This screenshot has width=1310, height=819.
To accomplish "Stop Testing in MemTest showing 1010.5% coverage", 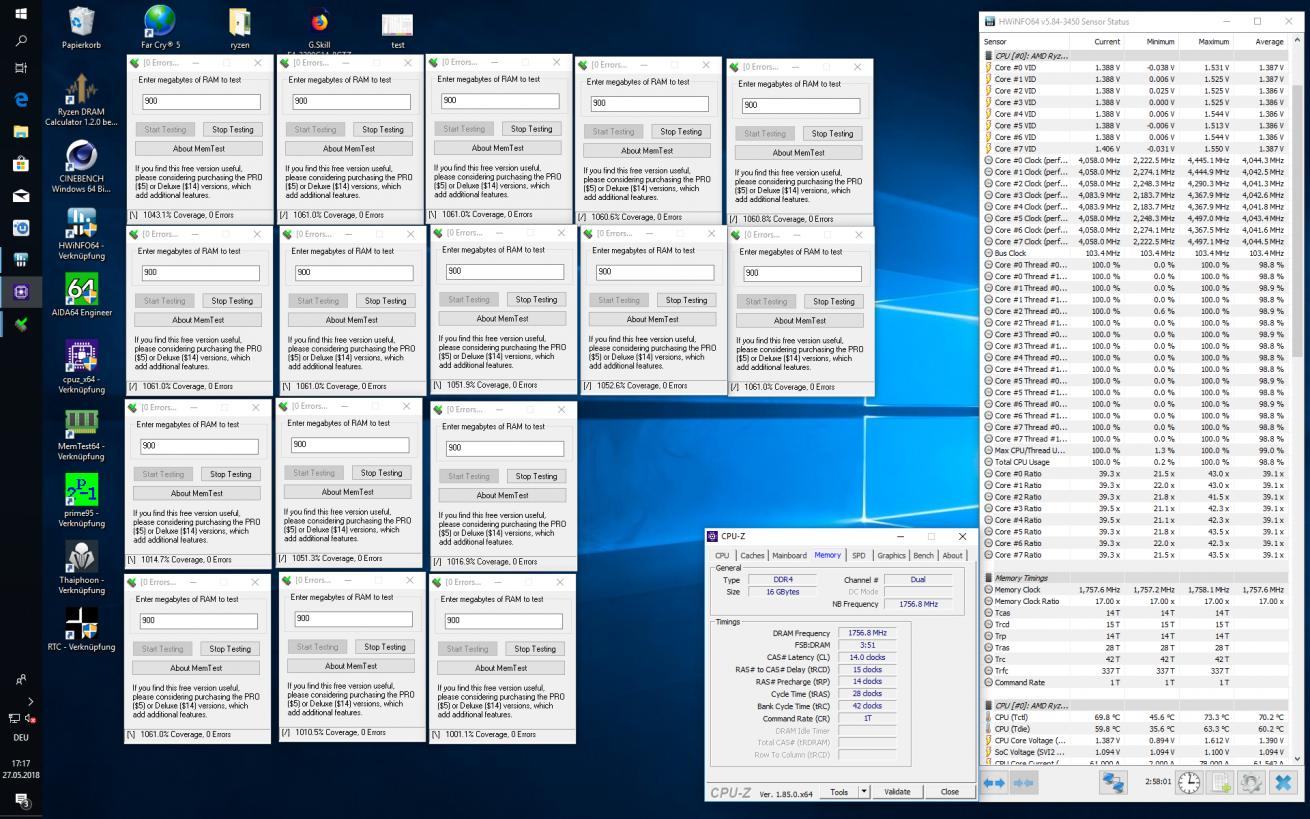I will tap(384, 647).
